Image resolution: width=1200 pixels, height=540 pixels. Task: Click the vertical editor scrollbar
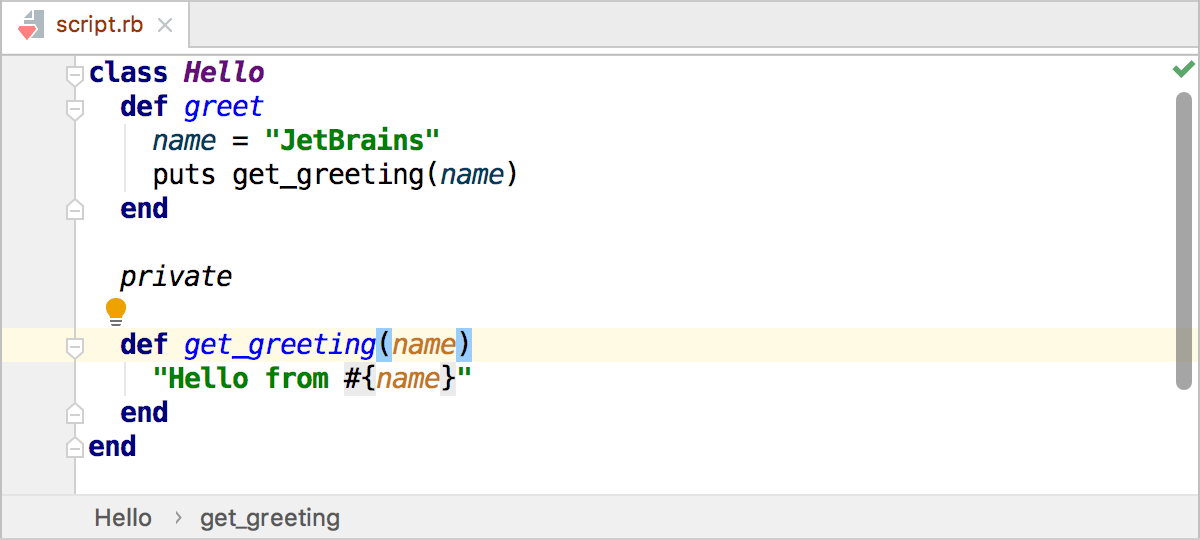point(1184,240)
